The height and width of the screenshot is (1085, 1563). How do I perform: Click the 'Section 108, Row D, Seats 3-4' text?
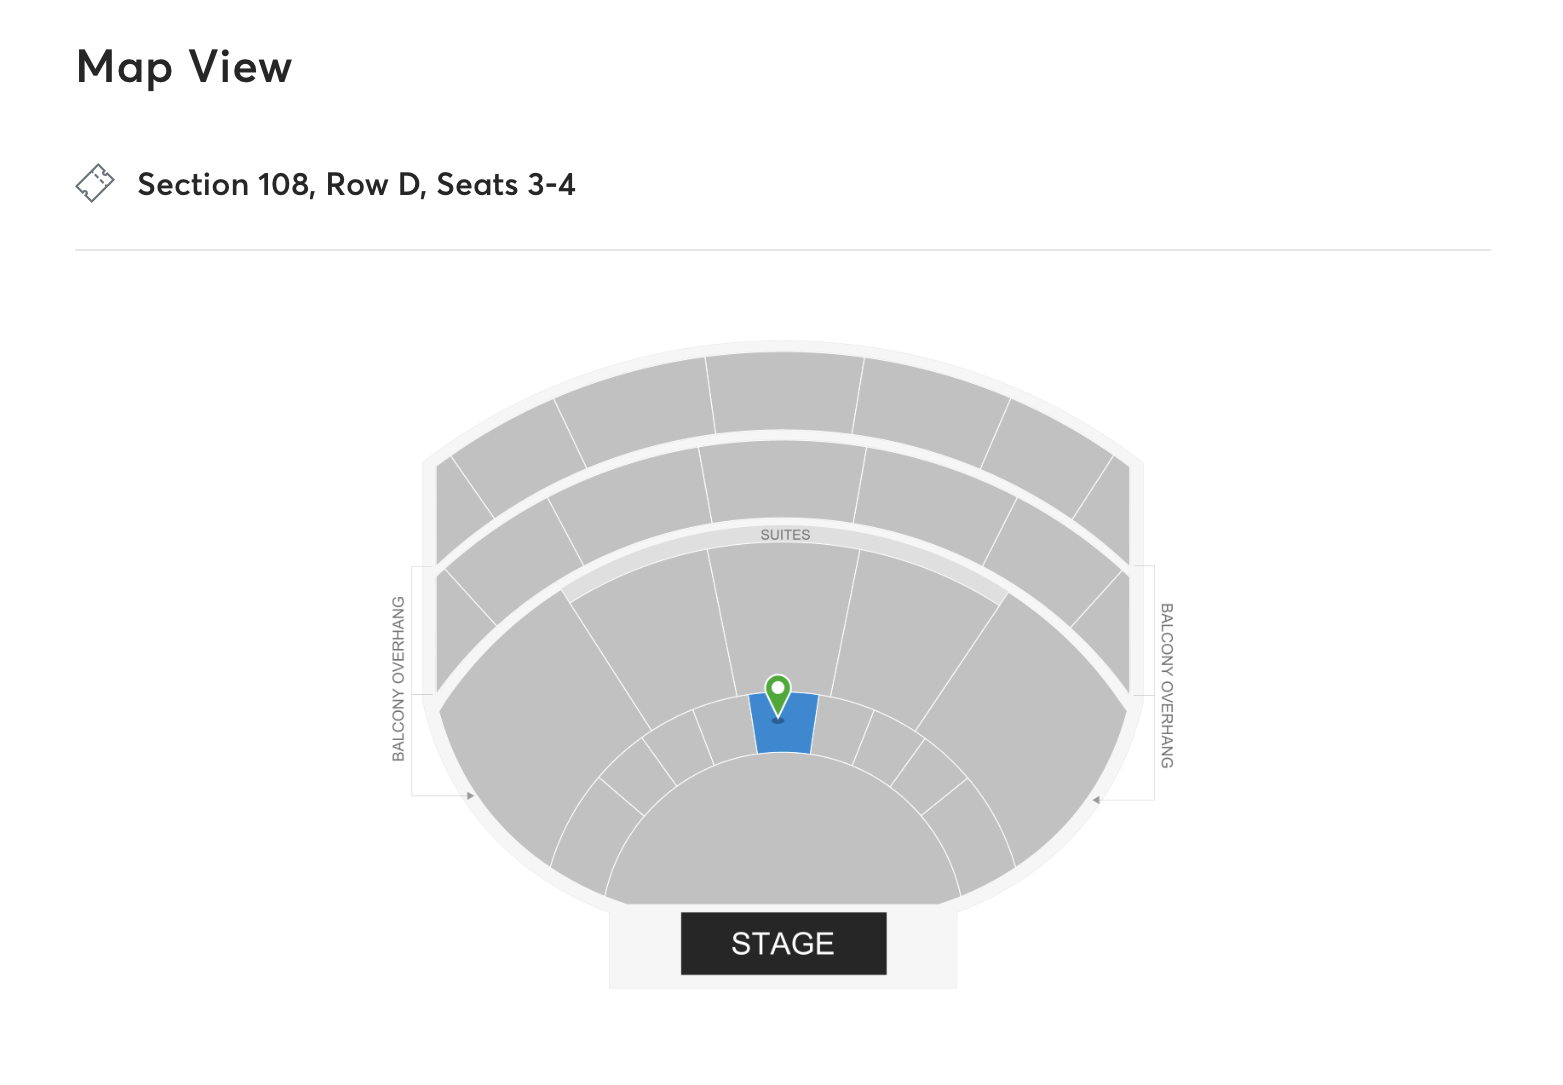[356, 184]
